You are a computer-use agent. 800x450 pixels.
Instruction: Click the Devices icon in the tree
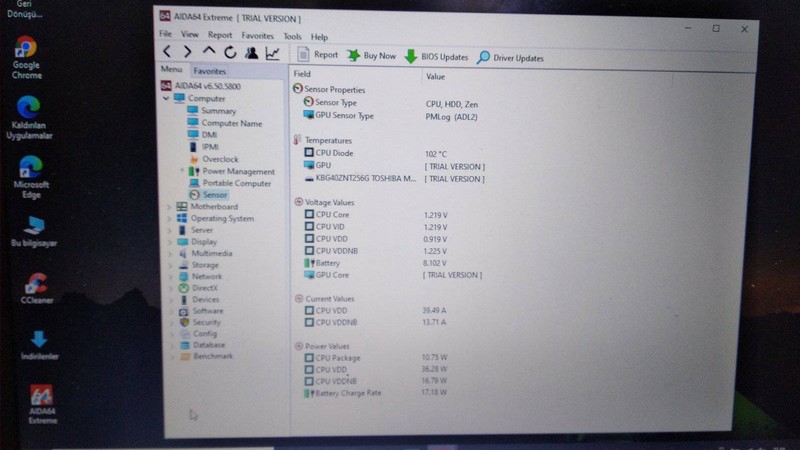coord(184,299)
